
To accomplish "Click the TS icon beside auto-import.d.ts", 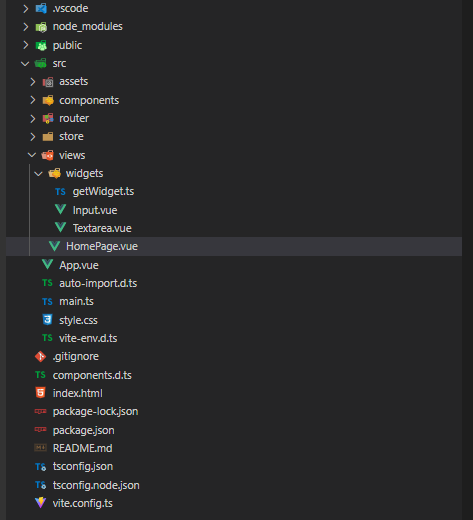I will click(47, 283).
